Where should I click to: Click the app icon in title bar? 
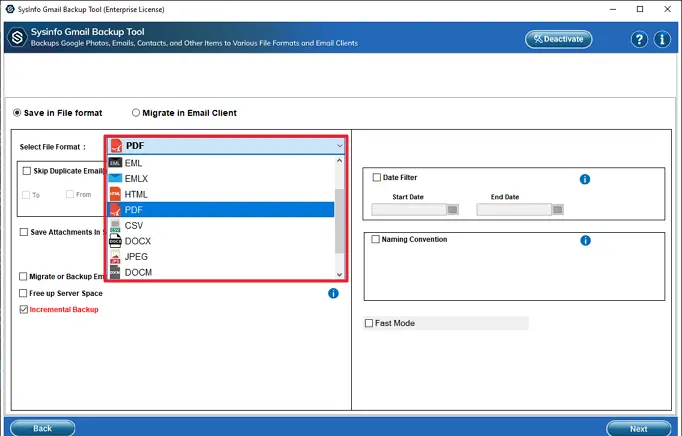(10, 9)
